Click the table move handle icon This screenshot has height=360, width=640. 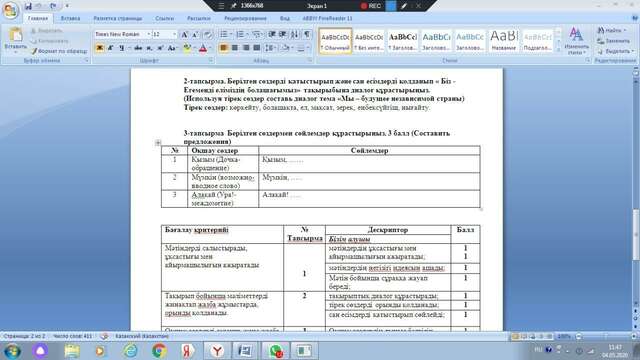click(158, 142)
